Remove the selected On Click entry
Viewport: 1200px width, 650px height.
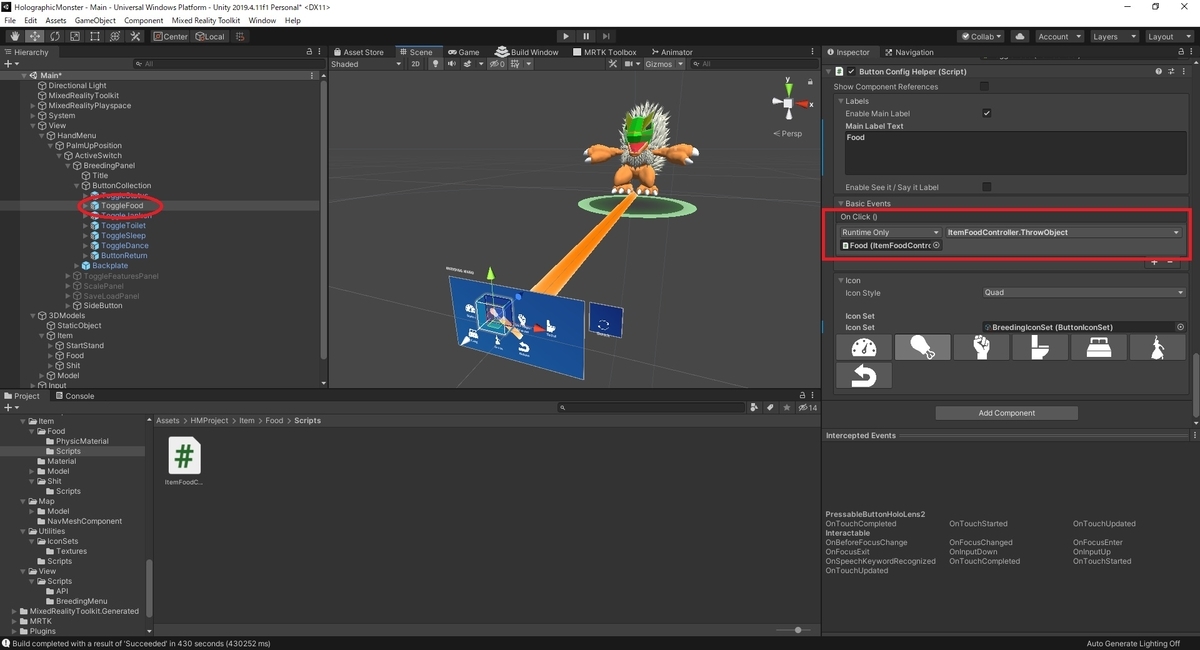(1170, 261)
